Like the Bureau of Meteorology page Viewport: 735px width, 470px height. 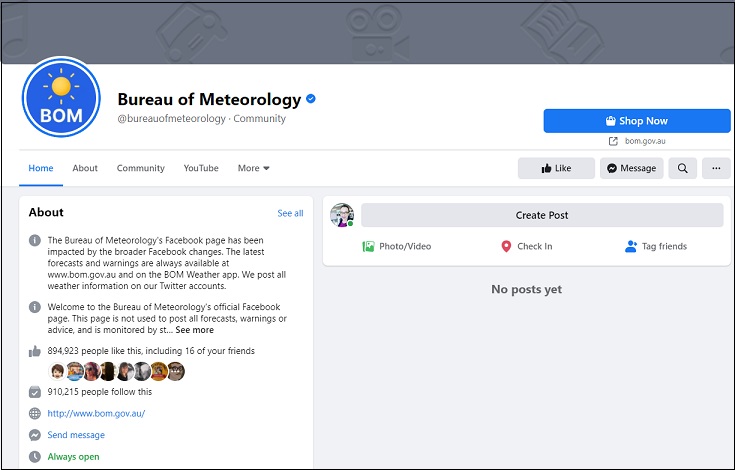pyautogui.click(x=556, y=168)
